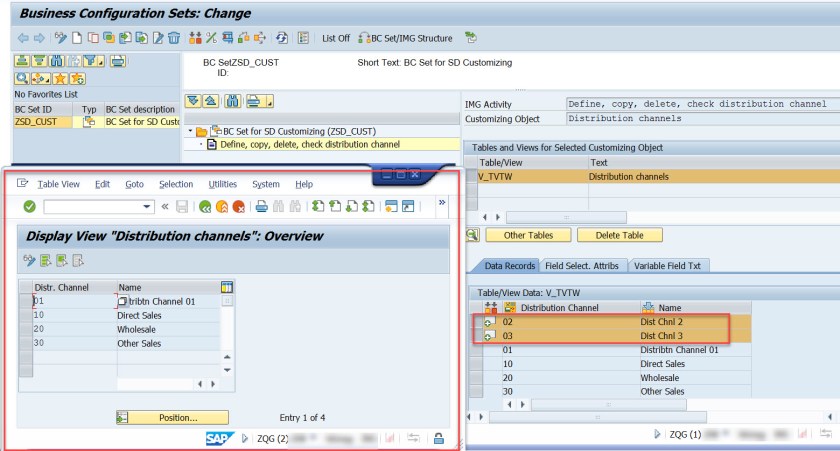Switch to Field Select. Attribs tab
Viewport: 840px width, 451px height.
pos(582,266)
